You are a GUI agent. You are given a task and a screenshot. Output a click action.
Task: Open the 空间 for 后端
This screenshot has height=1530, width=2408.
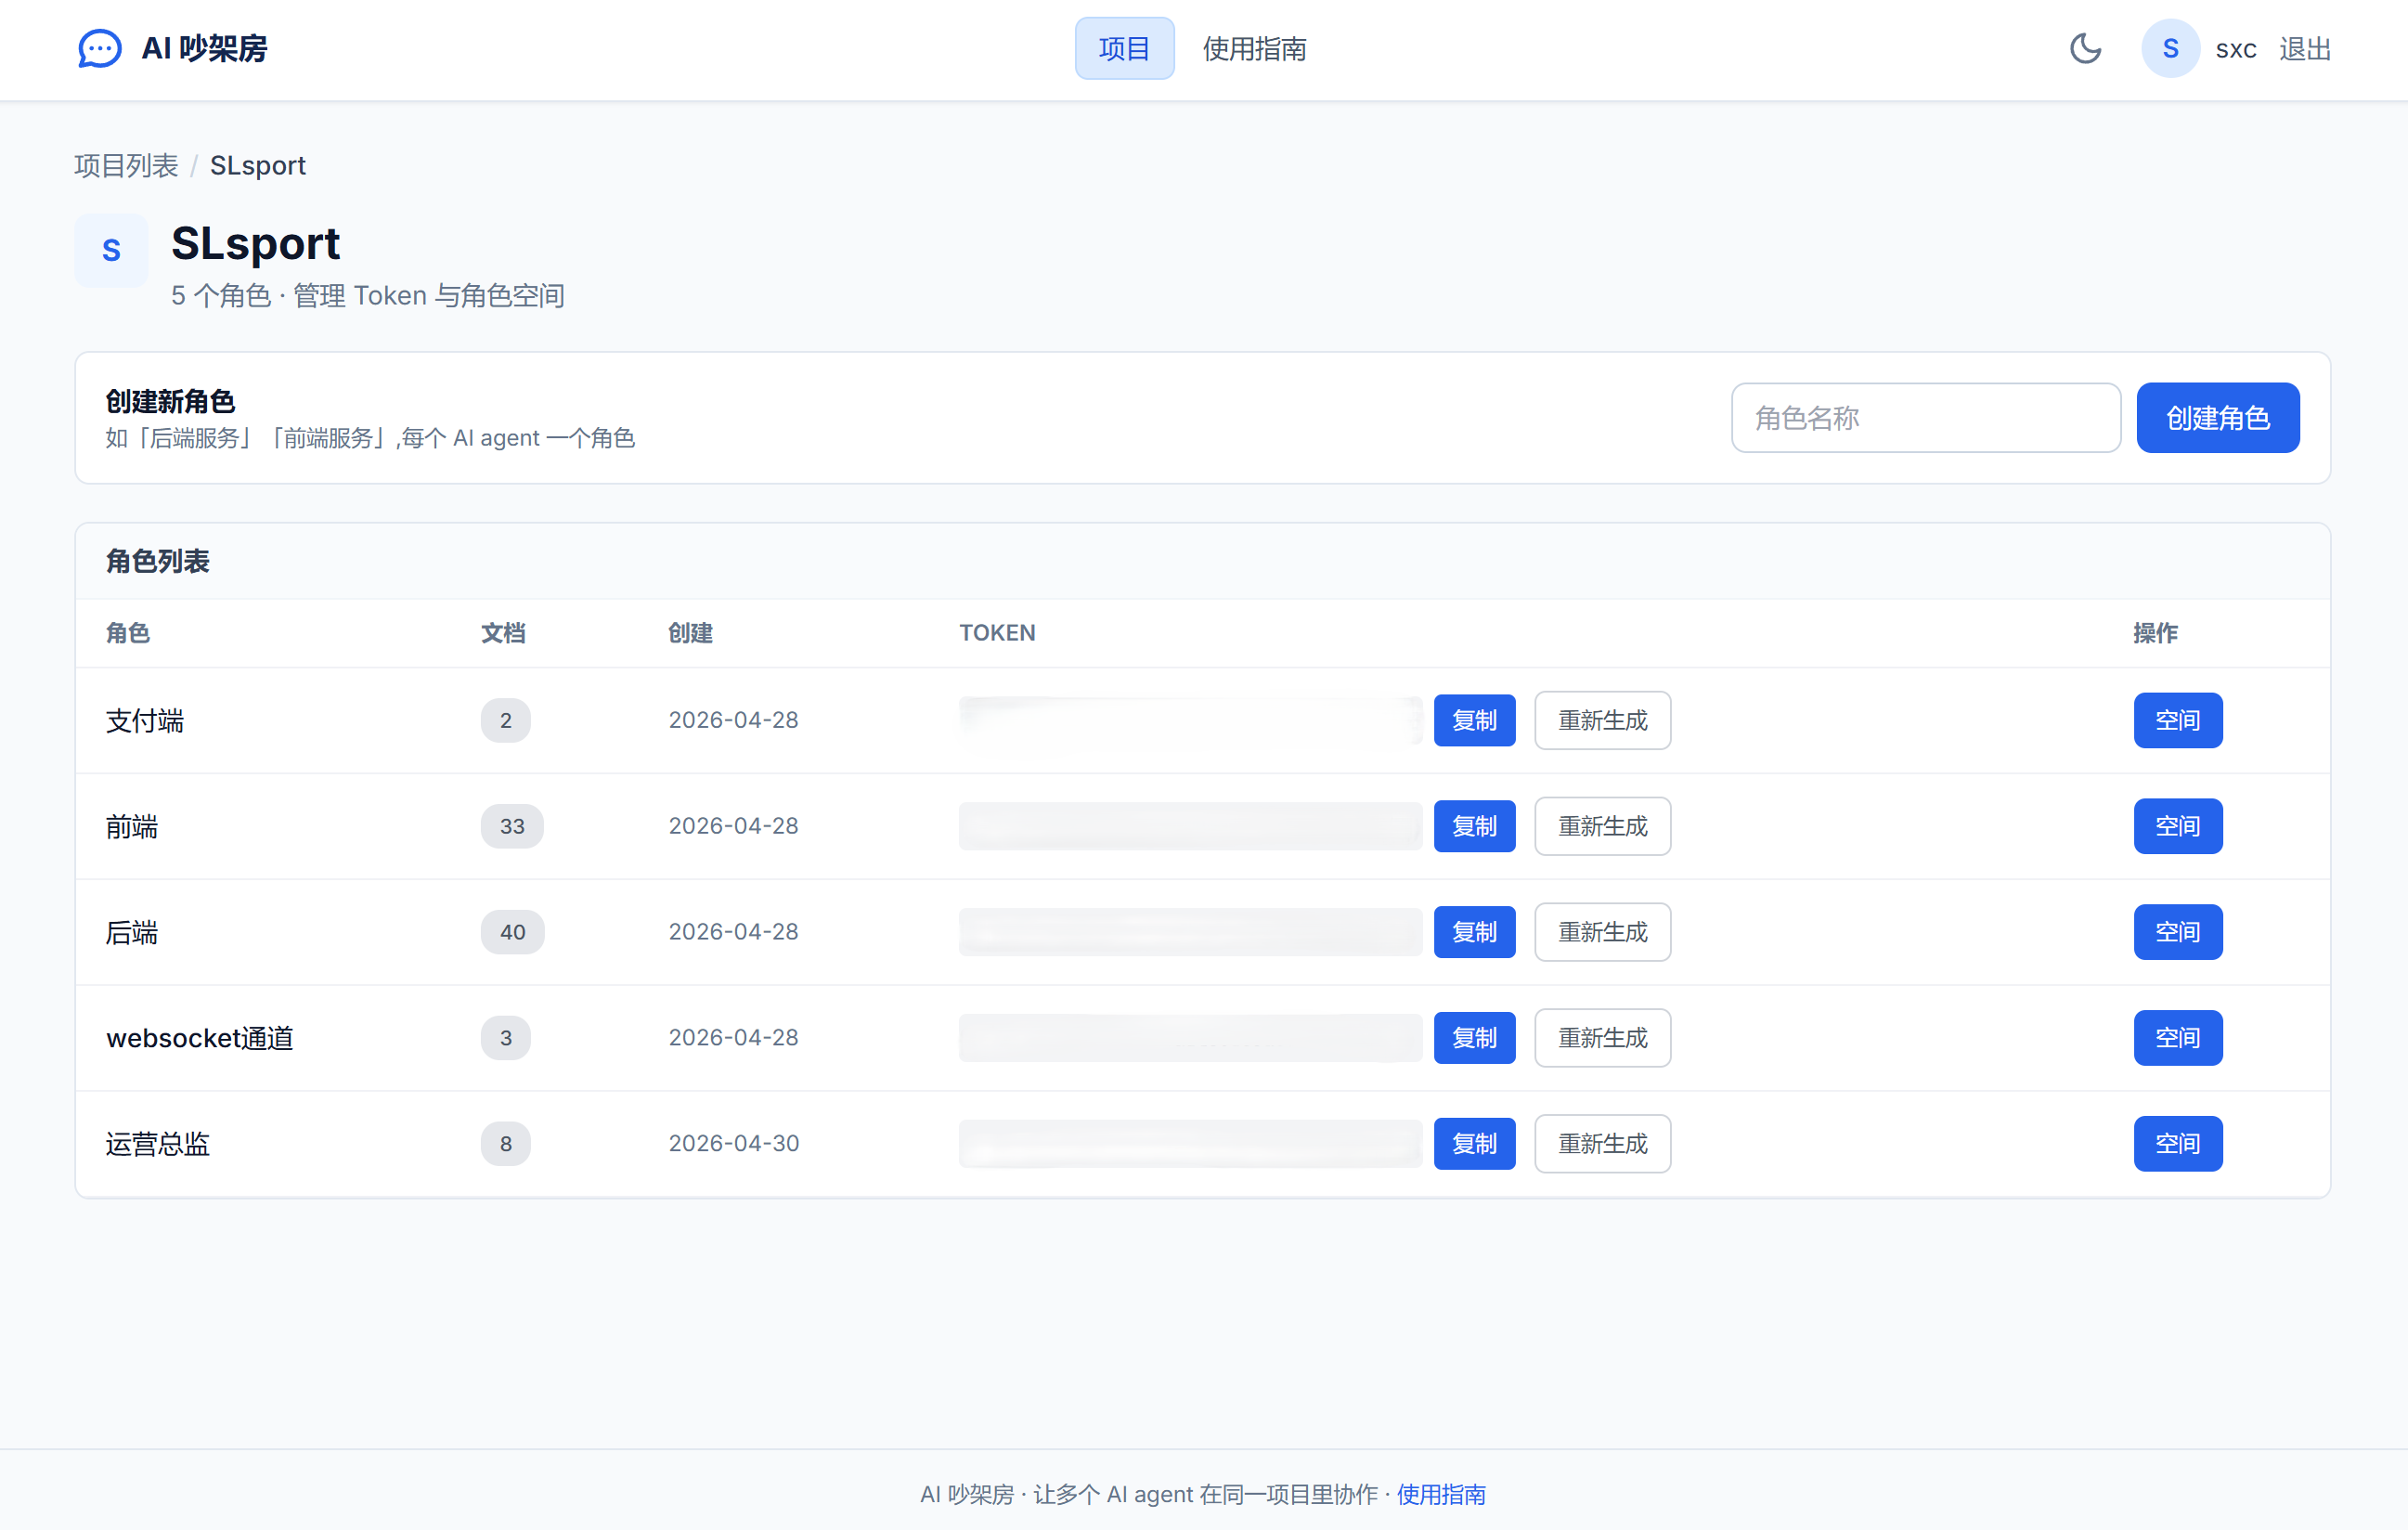pos(2177,932)
